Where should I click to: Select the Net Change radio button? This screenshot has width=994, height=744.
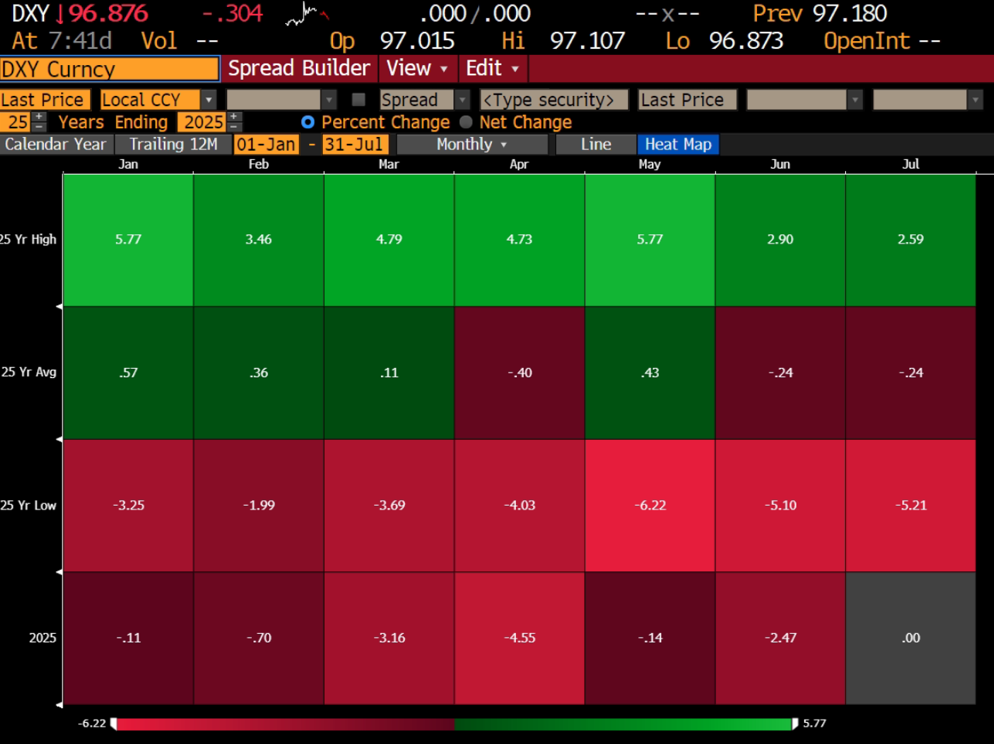coord(466,122)
